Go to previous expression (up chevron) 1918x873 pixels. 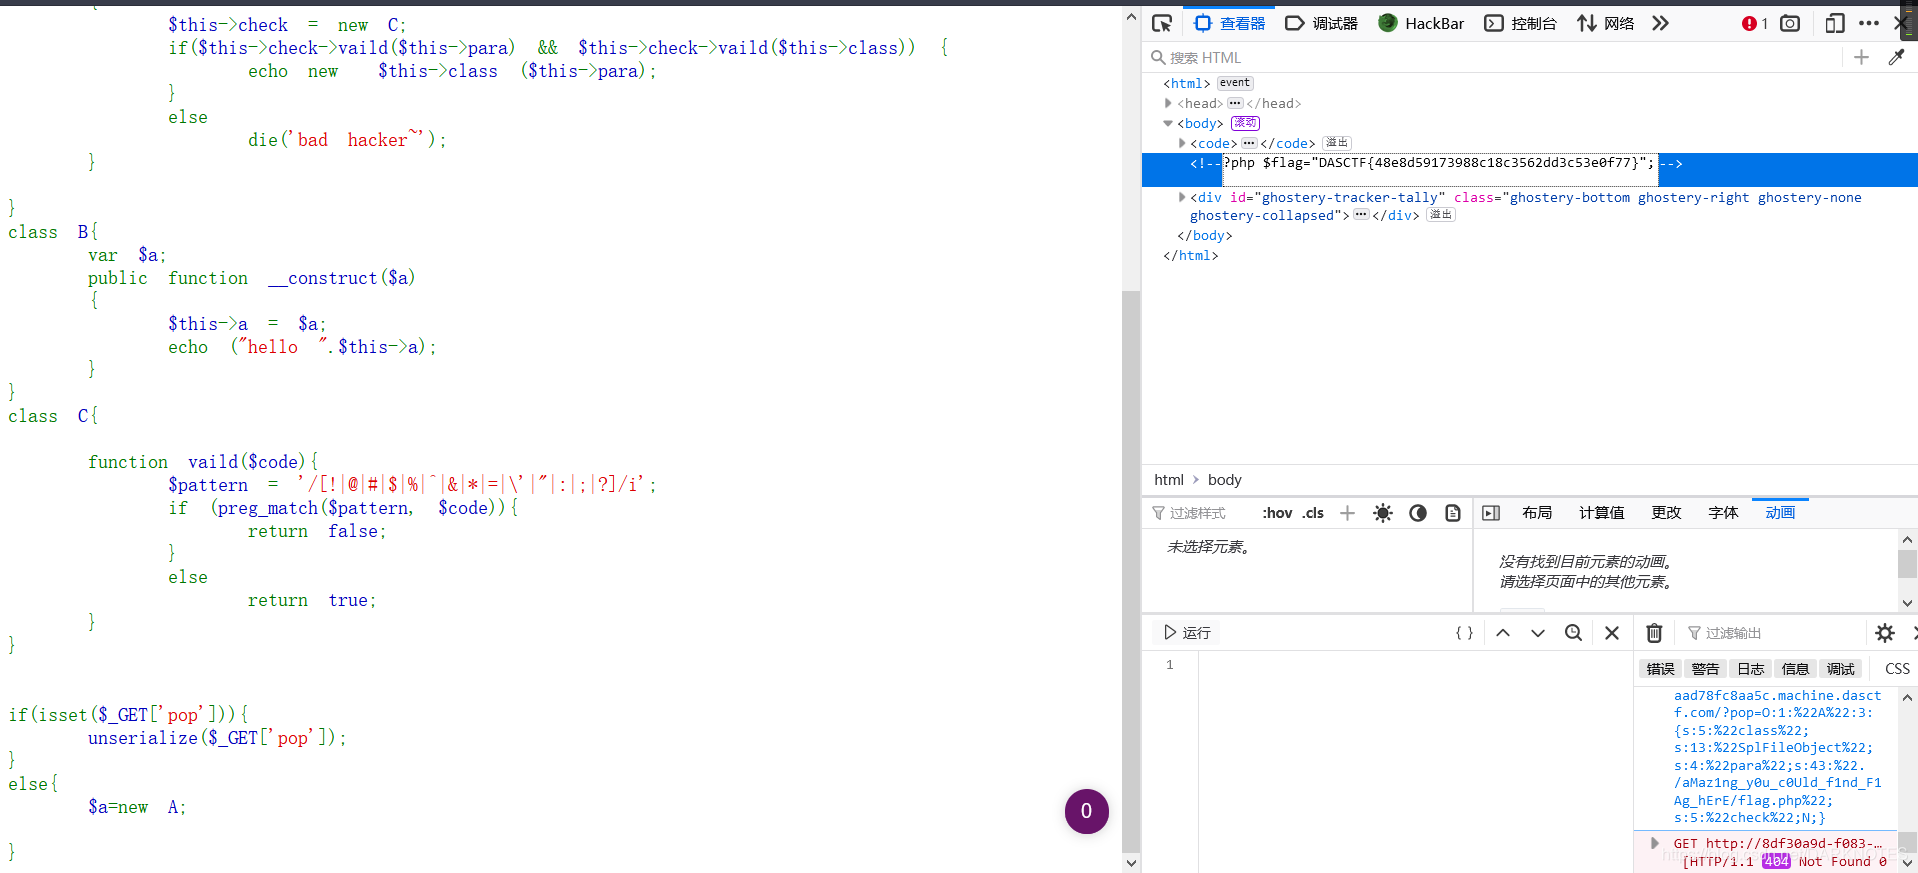(x=1503, y=633)
